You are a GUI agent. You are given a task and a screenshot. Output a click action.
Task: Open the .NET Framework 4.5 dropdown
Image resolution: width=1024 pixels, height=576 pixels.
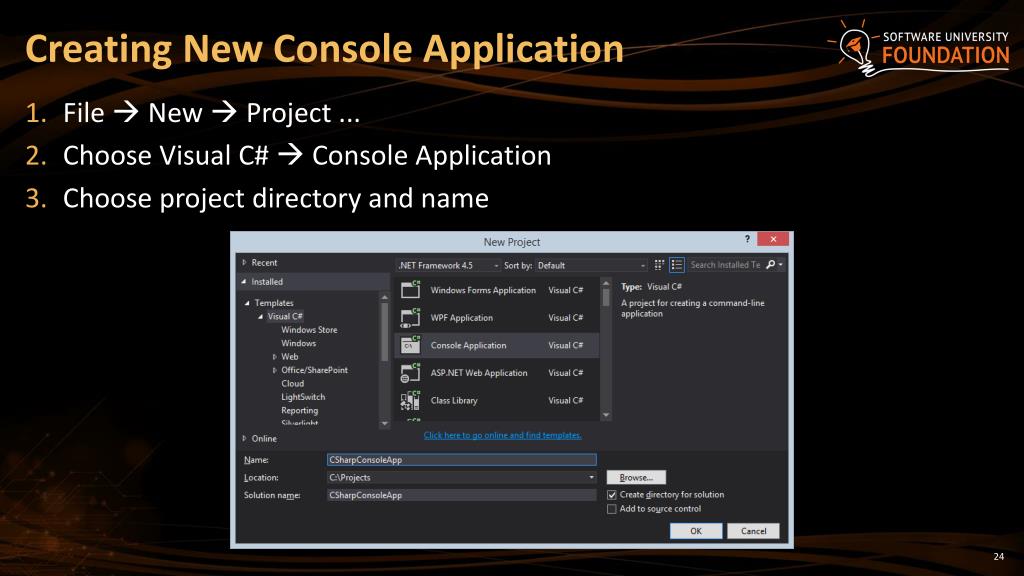(x=448, y=265)
